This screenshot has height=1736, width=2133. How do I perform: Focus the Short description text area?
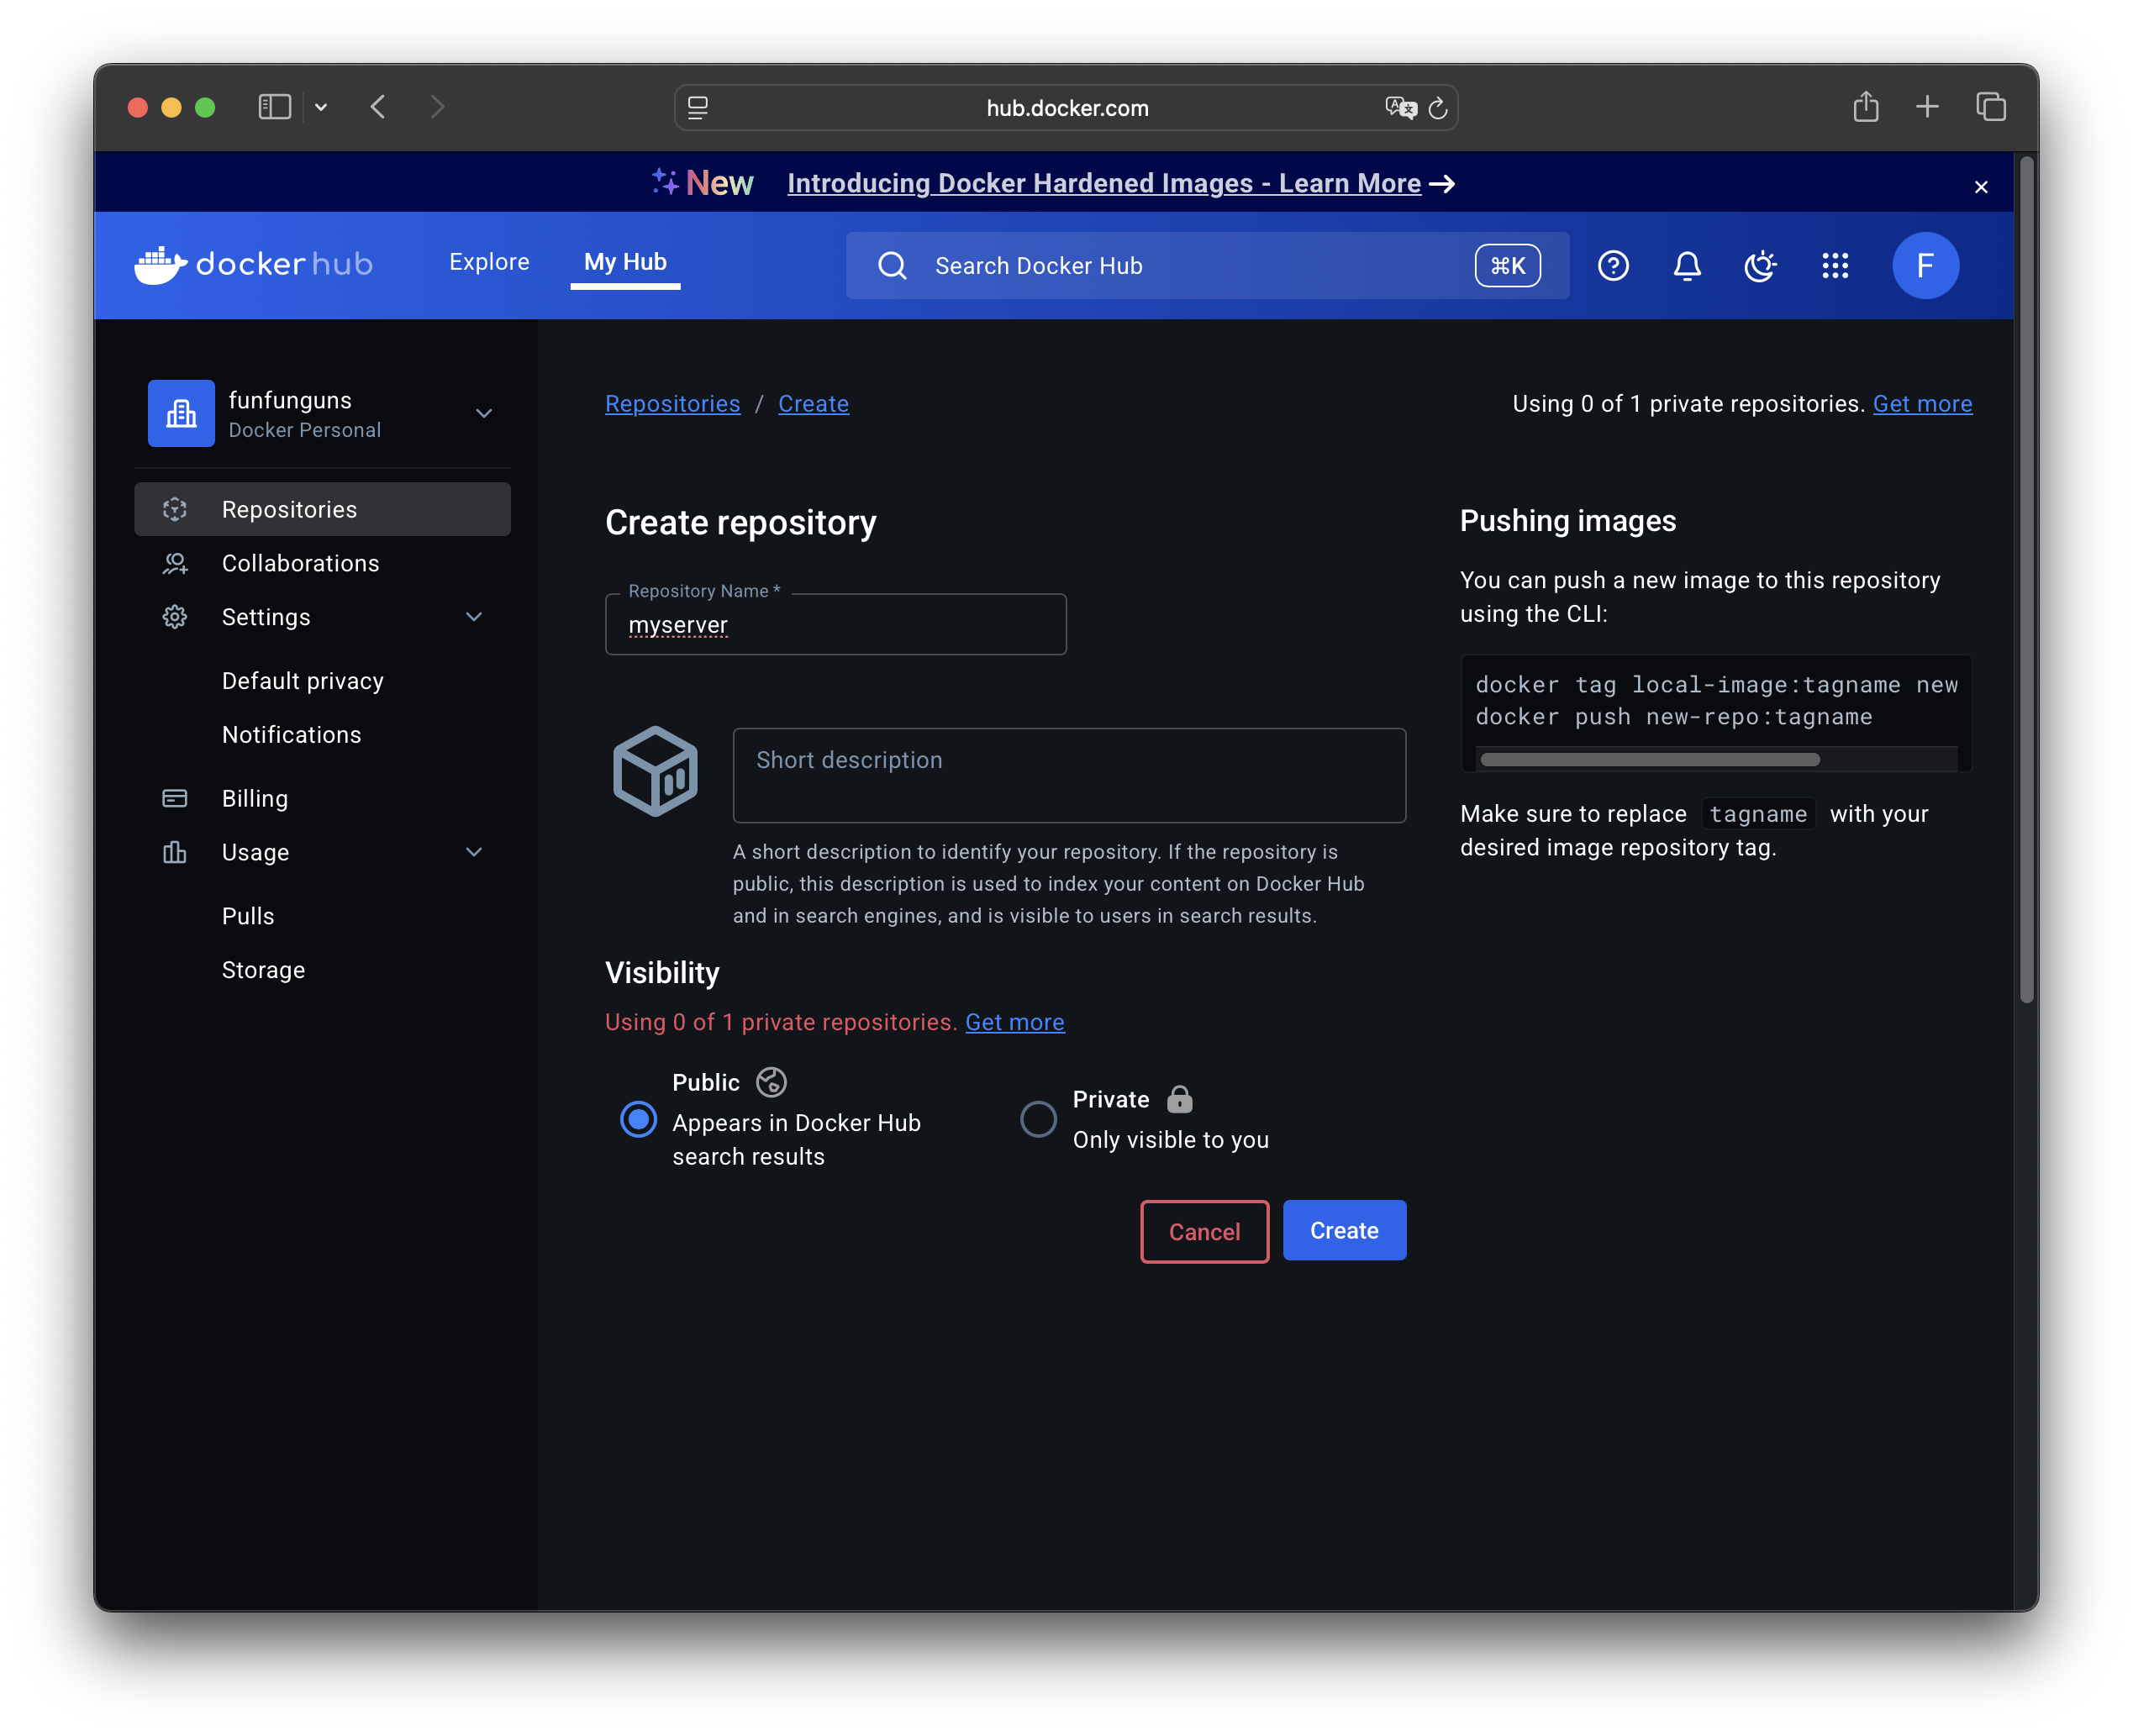pyautogui.click(x=1069, y=776)
